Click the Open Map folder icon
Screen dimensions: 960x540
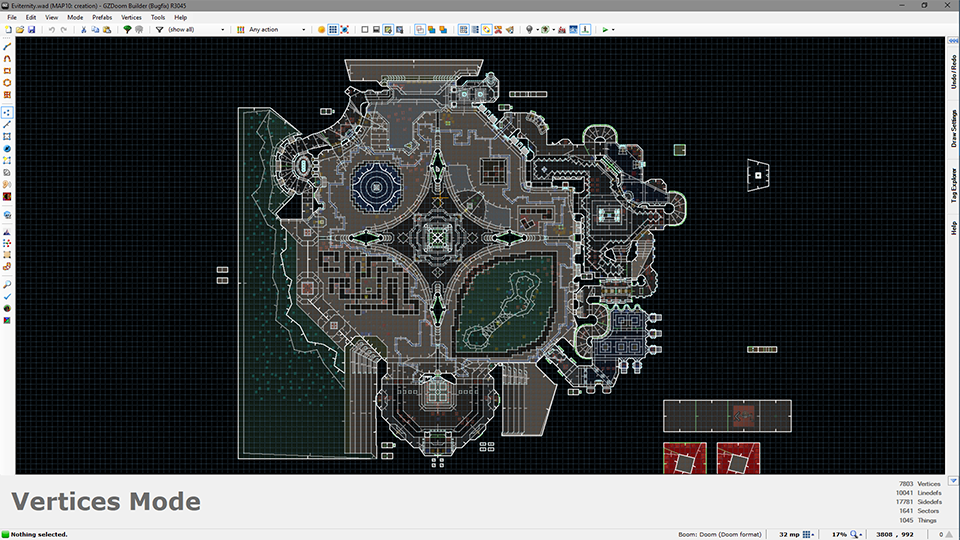click(x=20, y=29)
